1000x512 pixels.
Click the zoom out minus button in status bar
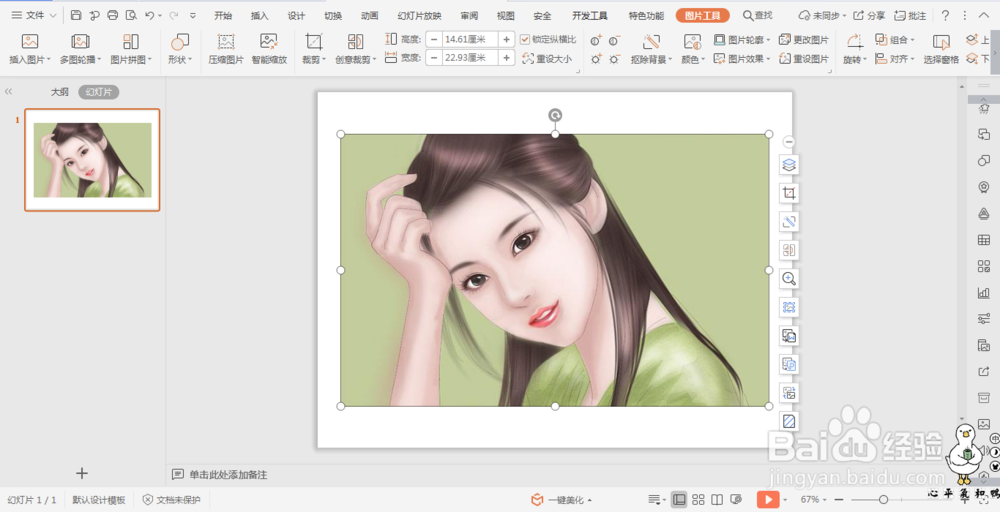click(x=839, y=499)
